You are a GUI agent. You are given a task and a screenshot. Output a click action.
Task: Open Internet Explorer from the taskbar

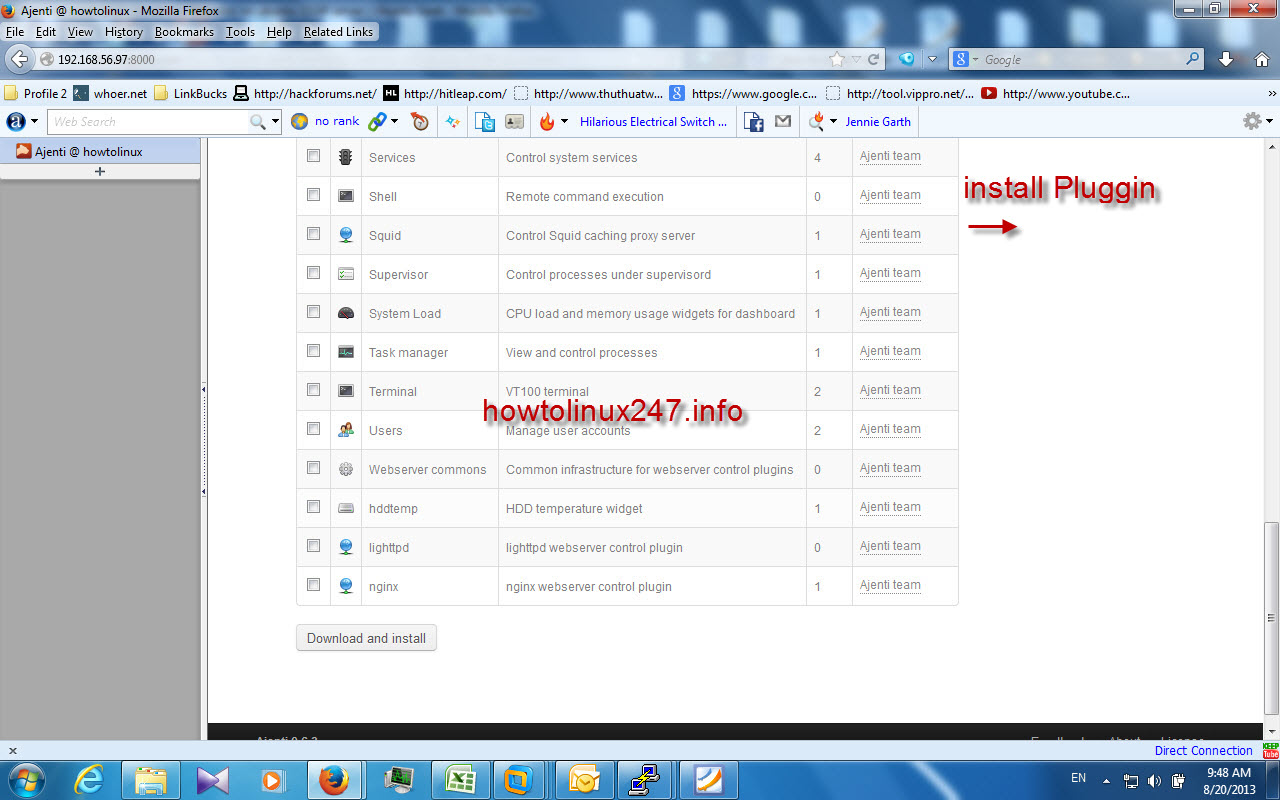(90, 779)
